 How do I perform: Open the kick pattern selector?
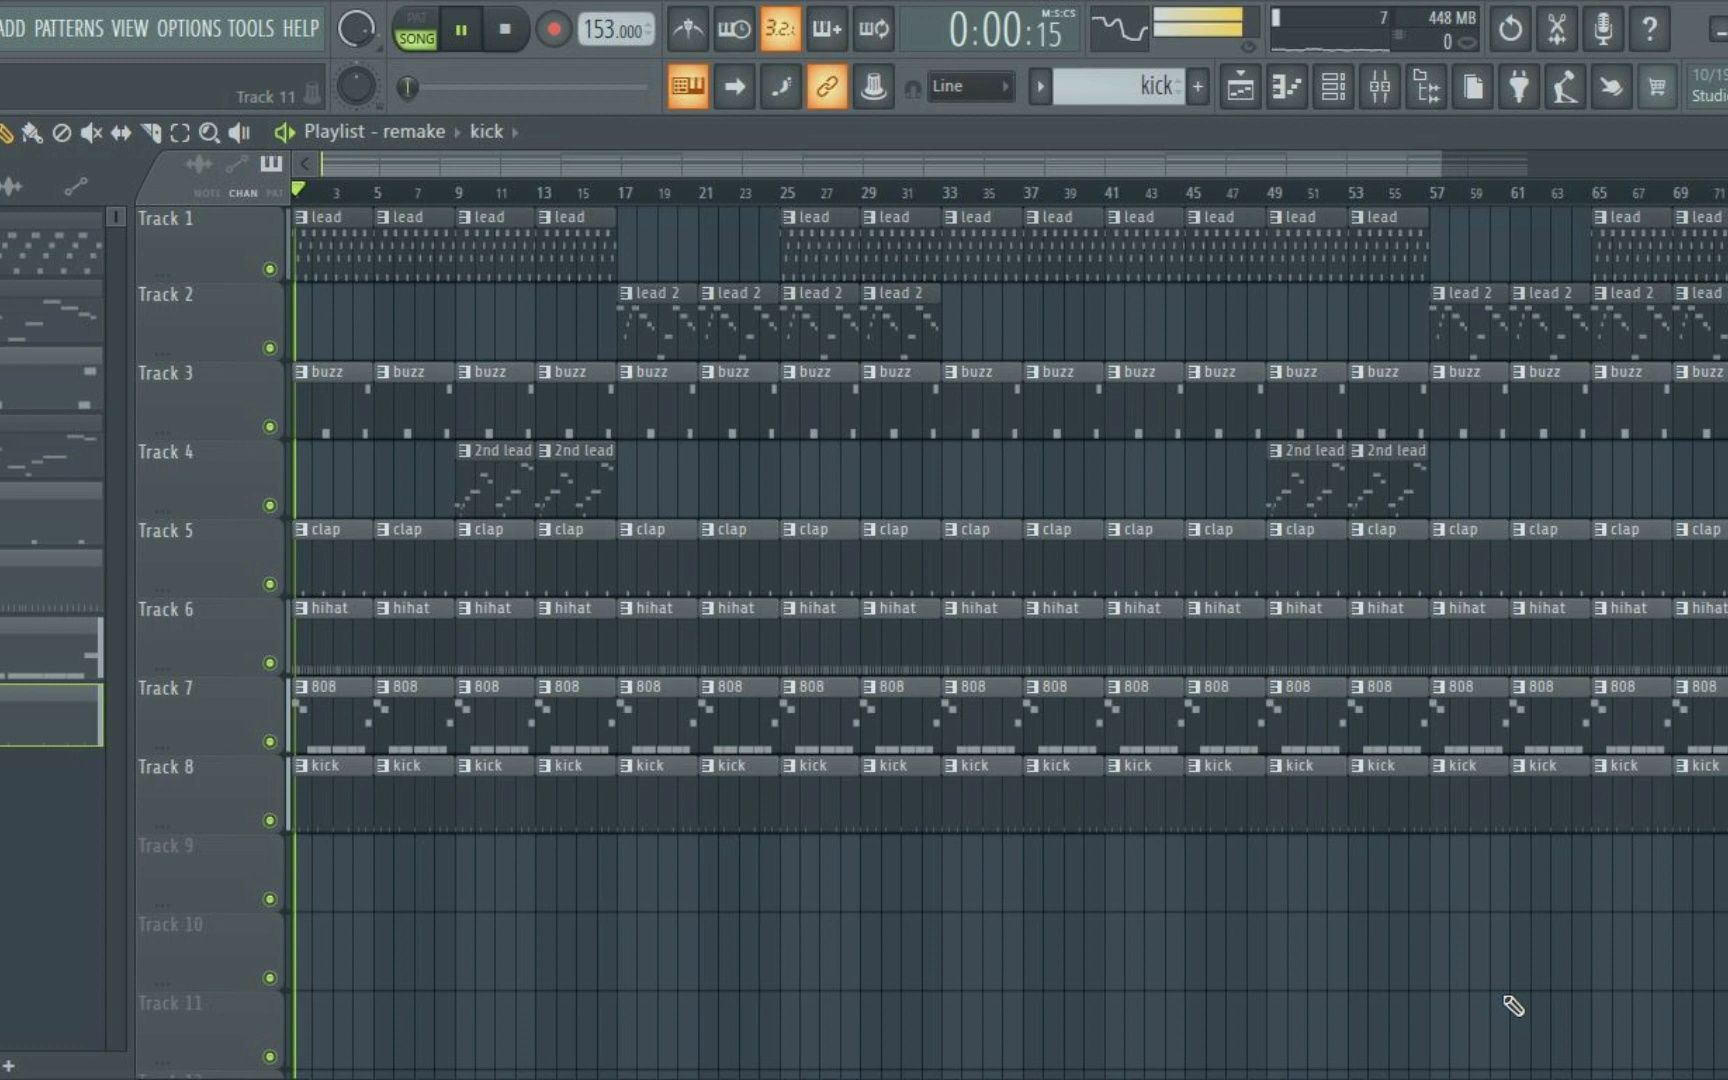(1118, 87)
